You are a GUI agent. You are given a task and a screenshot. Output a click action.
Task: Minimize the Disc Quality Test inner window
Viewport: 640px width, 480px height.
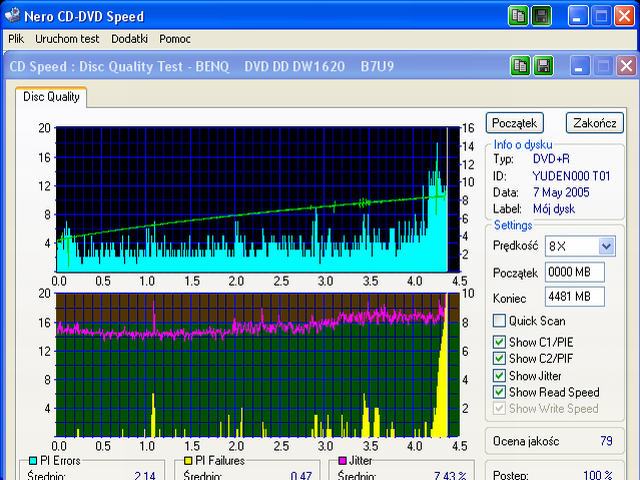tap(579, 66)
